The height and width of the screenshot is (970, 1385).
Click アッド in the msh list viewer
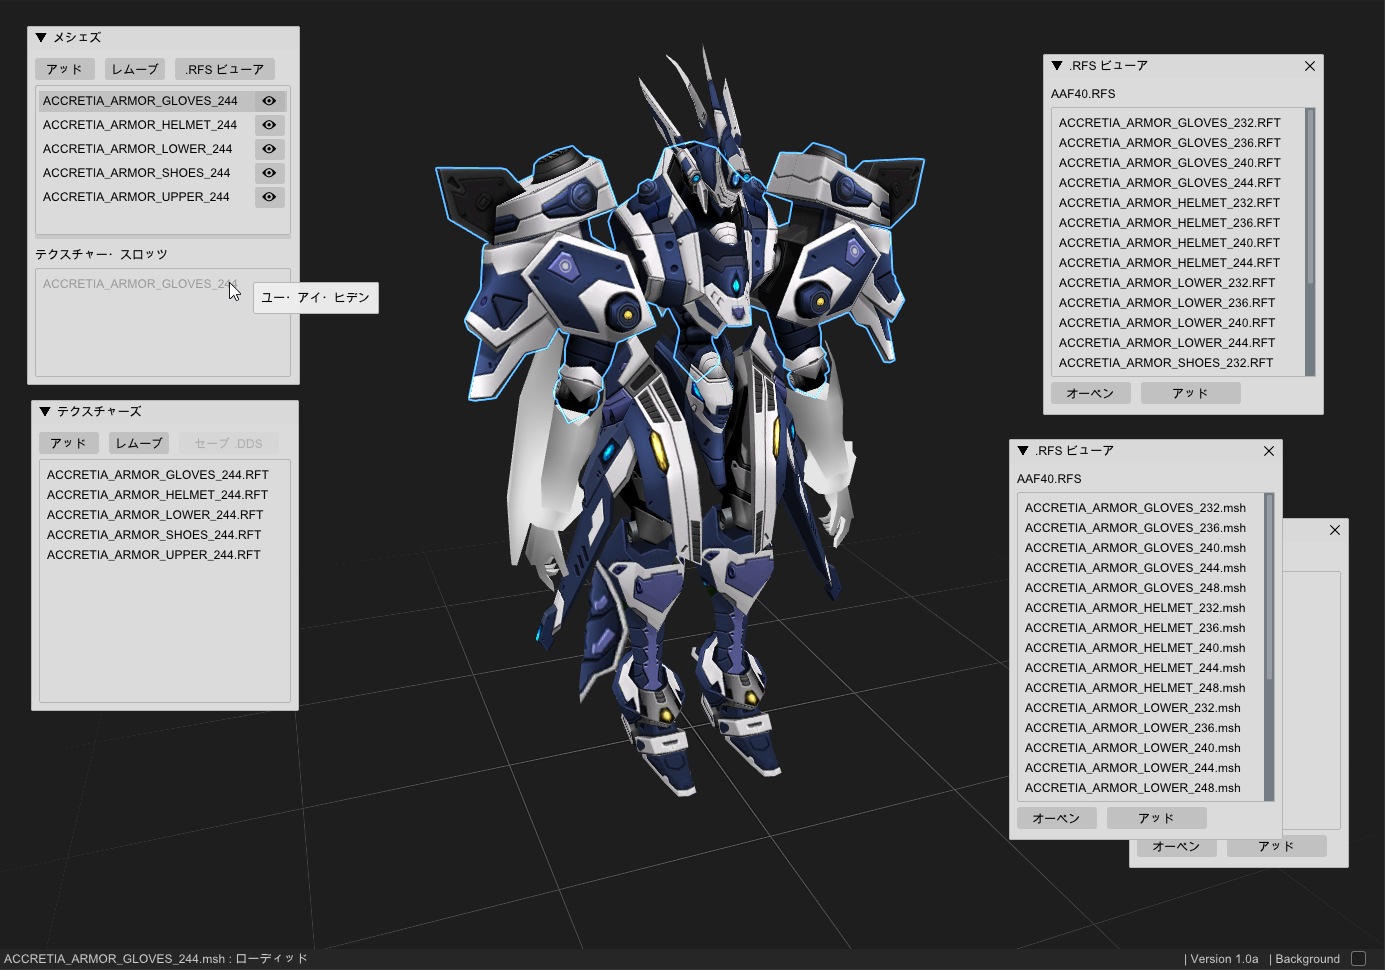pos(1157,818)
